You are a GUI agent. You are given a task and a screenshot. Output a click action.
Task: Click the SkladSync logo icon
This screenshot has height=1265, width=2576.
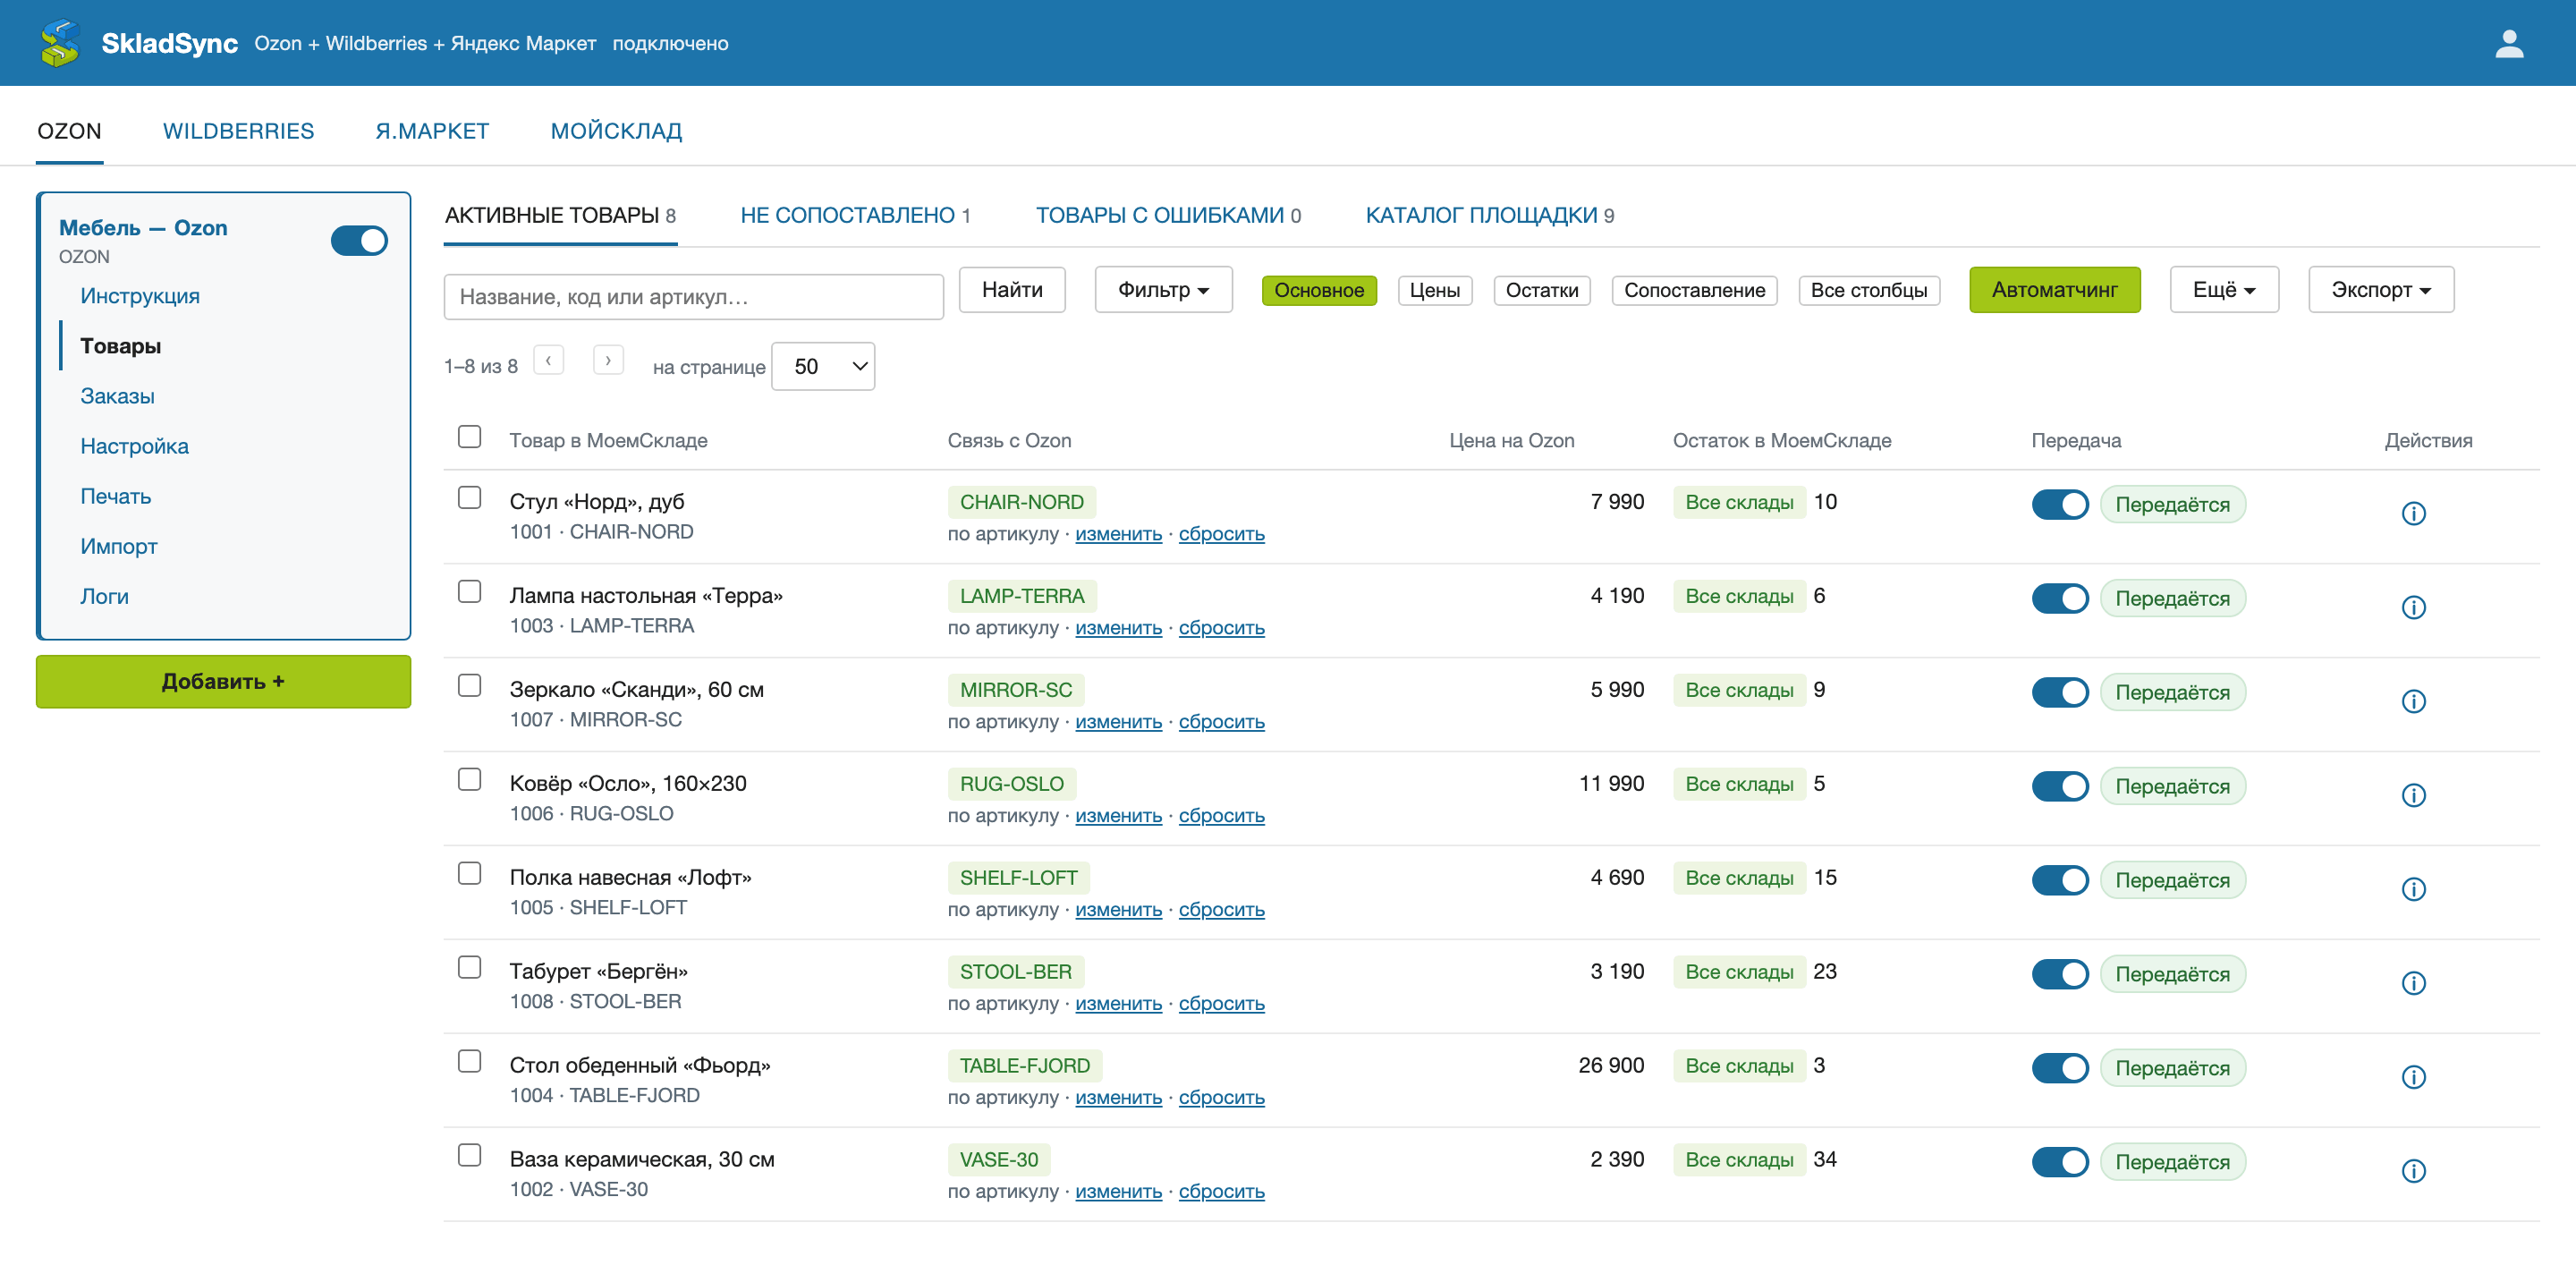[60, 43]
